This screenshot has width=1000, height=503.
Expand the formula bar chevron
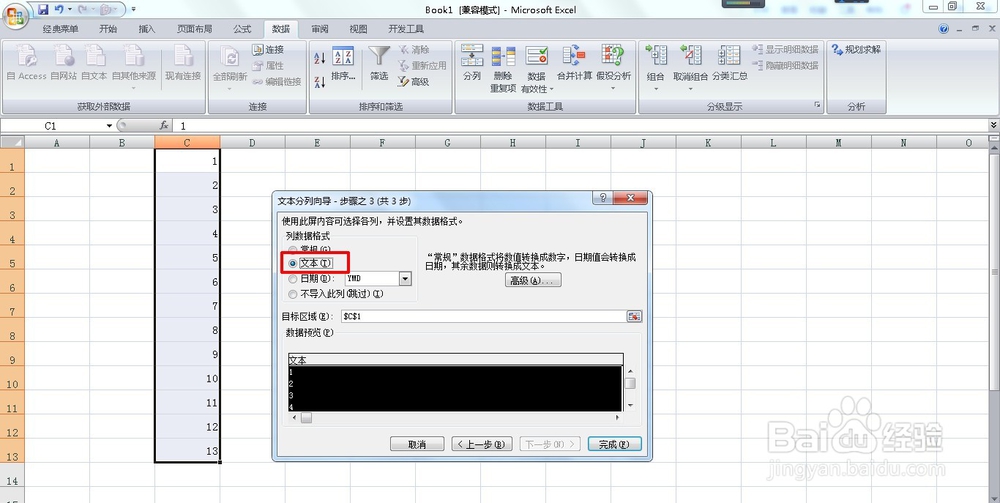coord(994,126)
